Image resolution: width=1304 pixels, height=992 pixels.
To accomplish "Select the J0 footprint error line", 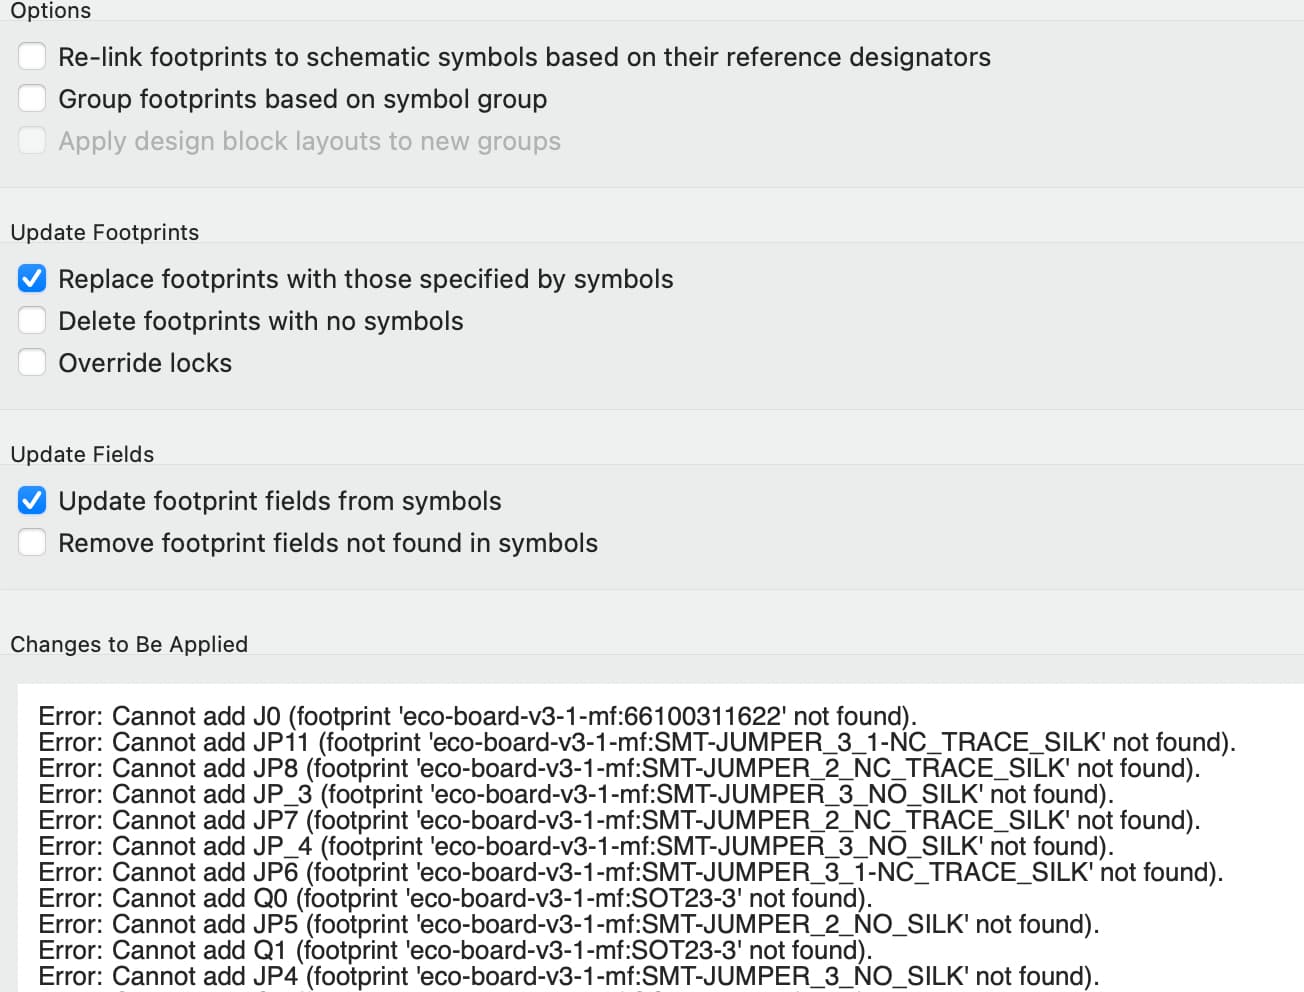I will click(477, 716).
